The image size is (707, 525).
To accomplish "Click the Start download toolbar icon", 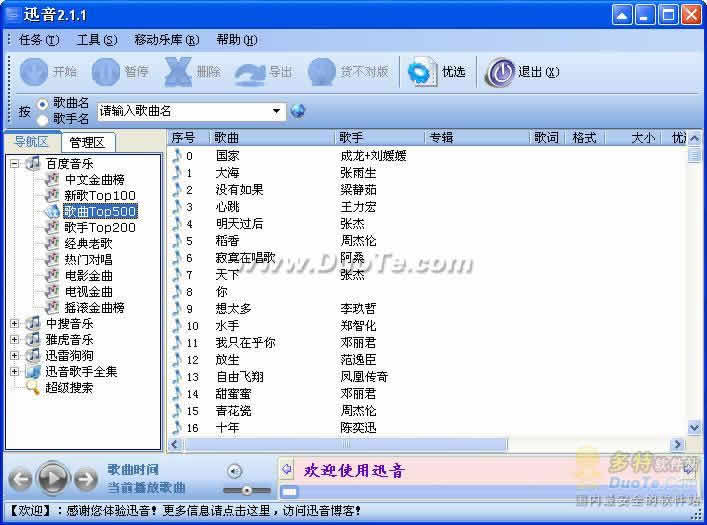I will [x=33, y=72].
